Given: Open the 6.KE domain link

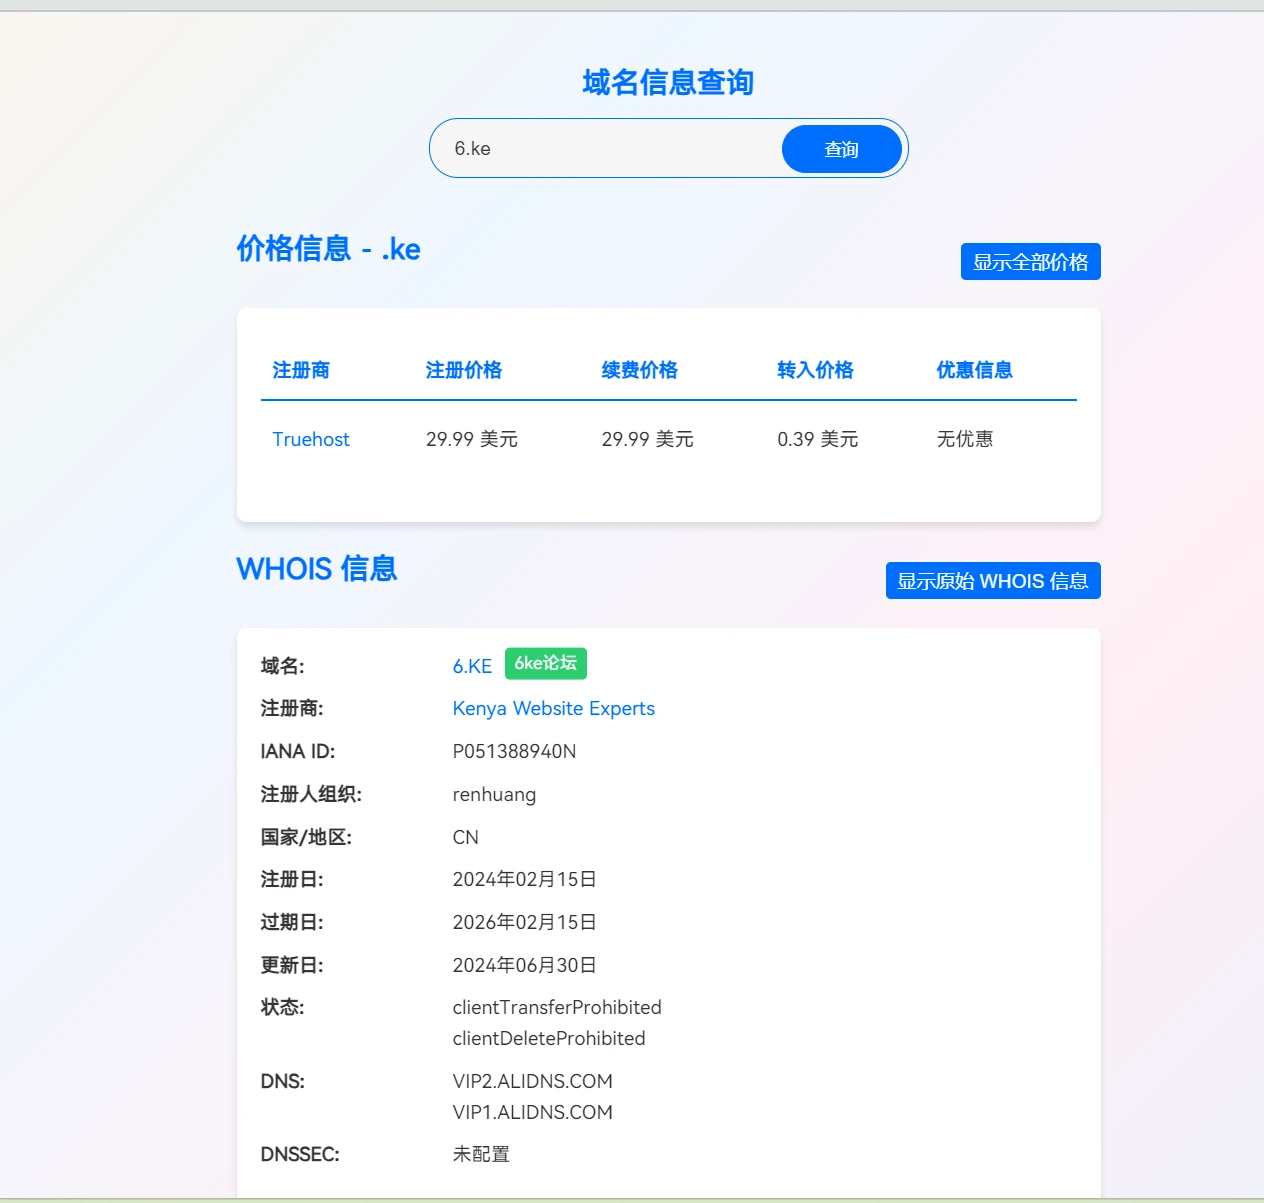Looking at the screenshot, I should 472,666.
